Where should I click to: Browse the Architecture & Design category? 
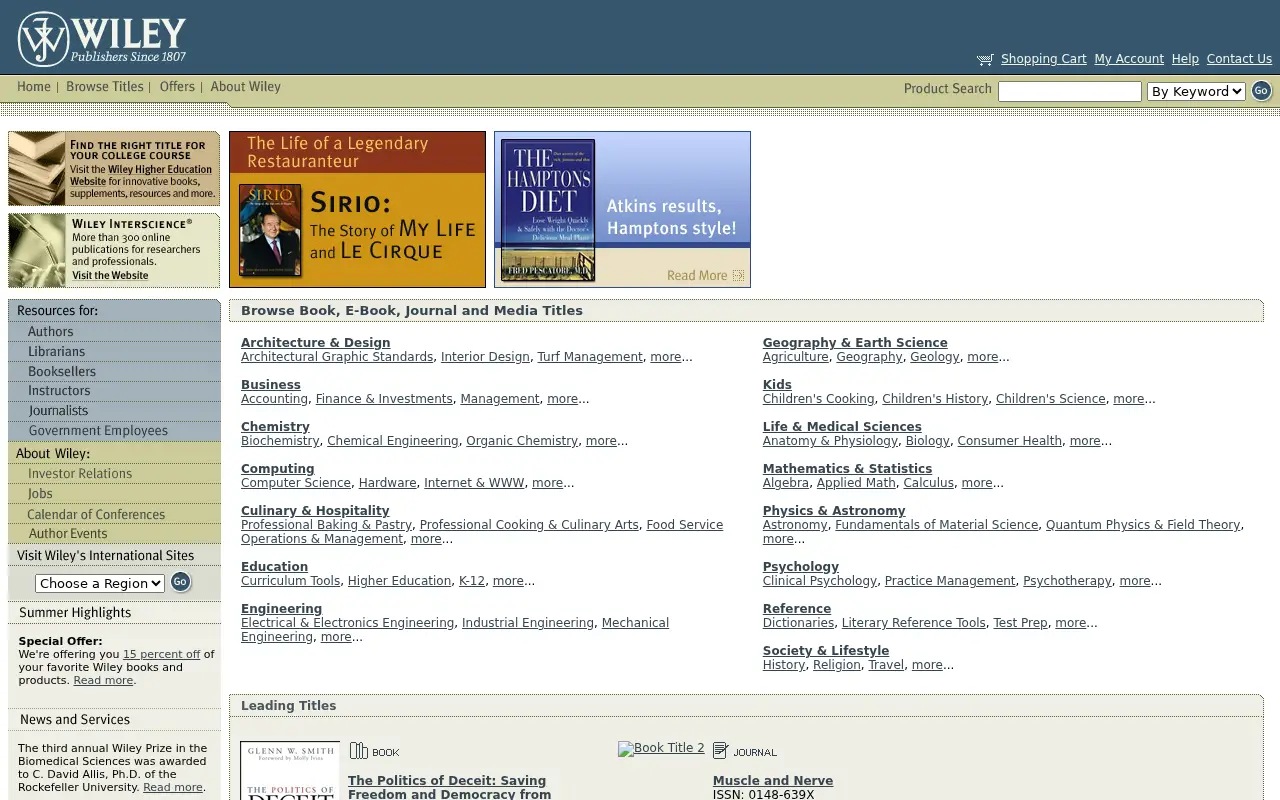(315, 343)
